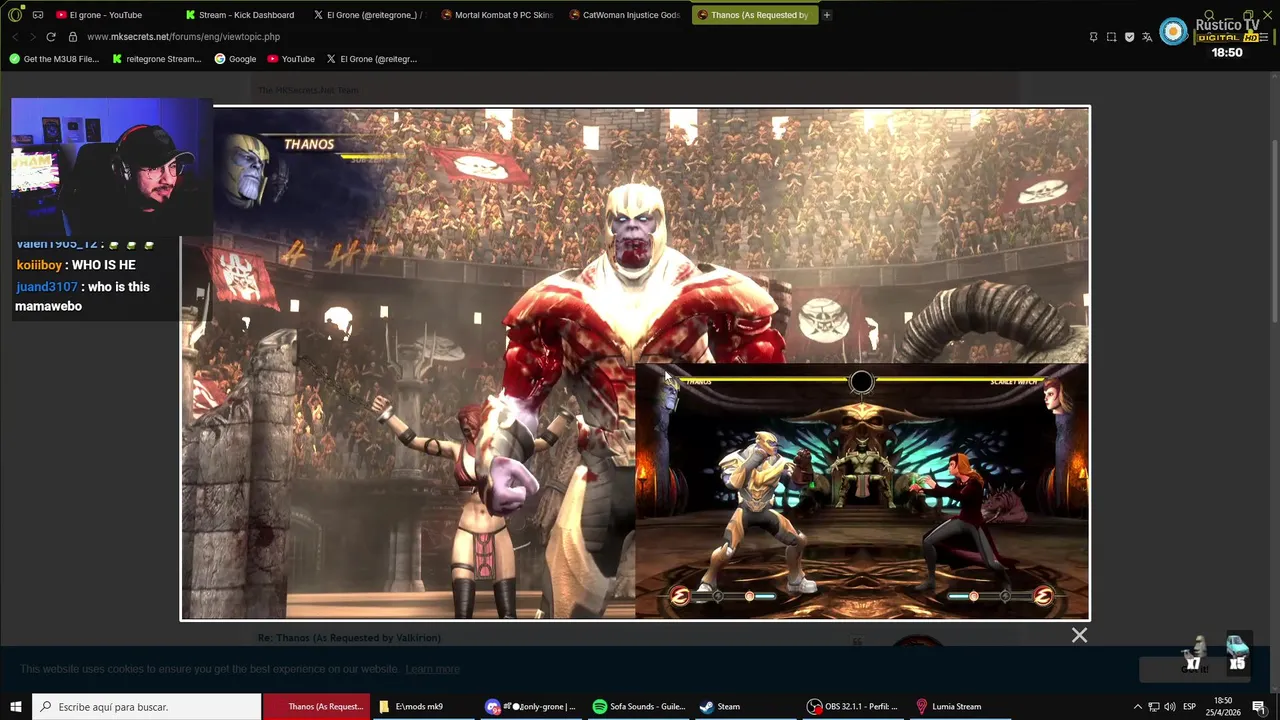Image resolution: width=1280 pixels, height=720 pixels.
Task: Open the workspaces icon next to Opera logo
Action: 38,15
